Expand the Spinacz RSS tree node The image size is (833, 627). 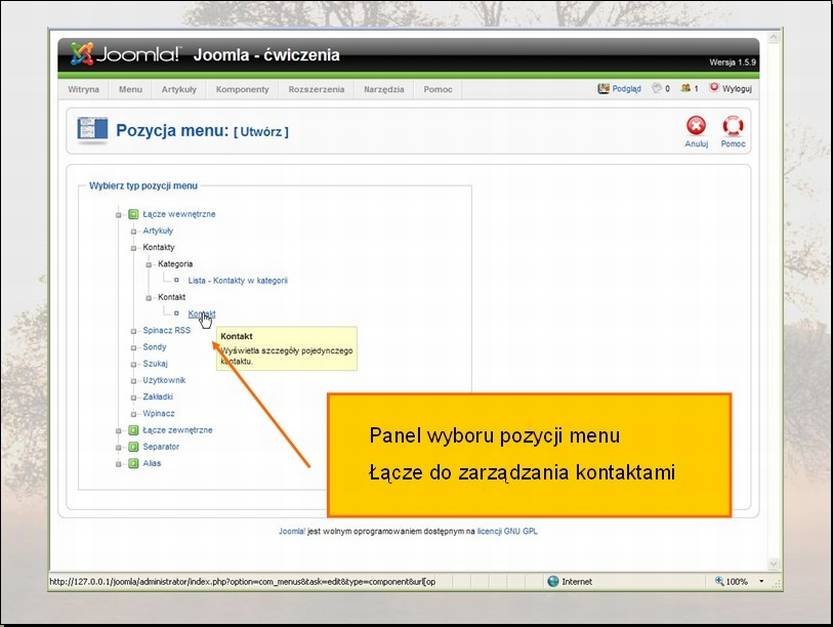[x=134, y=331]
